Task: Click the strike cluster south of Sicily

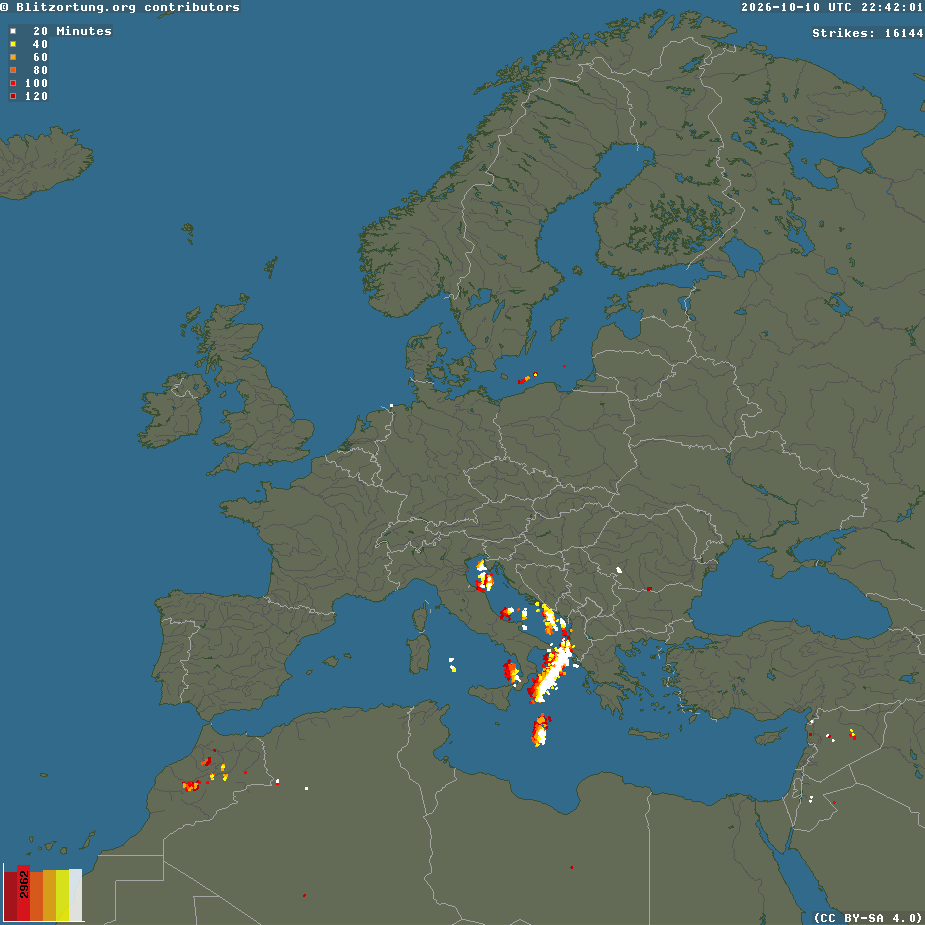Action: (x=540, y=730)
